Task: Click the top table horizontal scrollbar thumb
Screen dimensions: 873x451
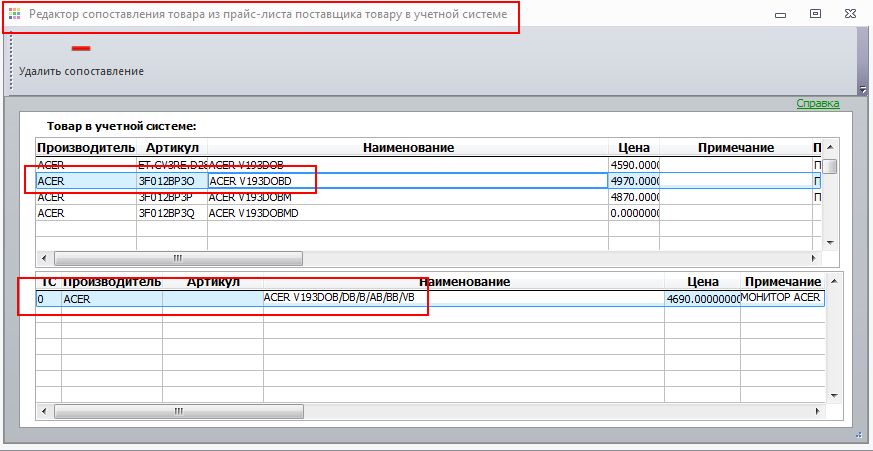Action: (178, 258)
